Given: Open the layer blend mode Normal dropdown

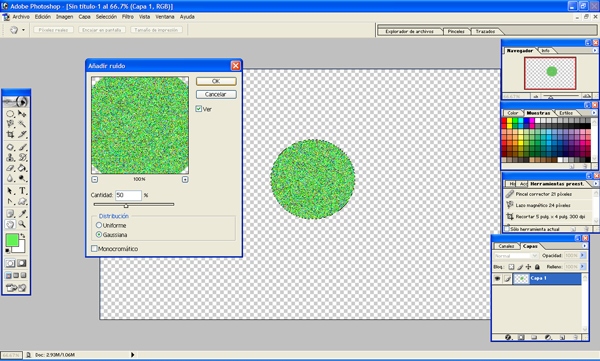Looking at the screenshot, I should tap(516, 255).
